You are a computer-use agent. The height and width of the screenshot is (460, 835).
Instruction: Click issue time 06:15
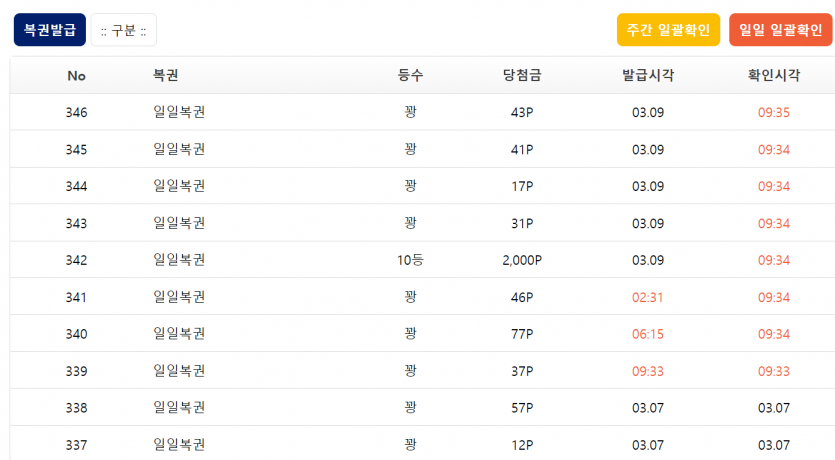click(648, 334)
